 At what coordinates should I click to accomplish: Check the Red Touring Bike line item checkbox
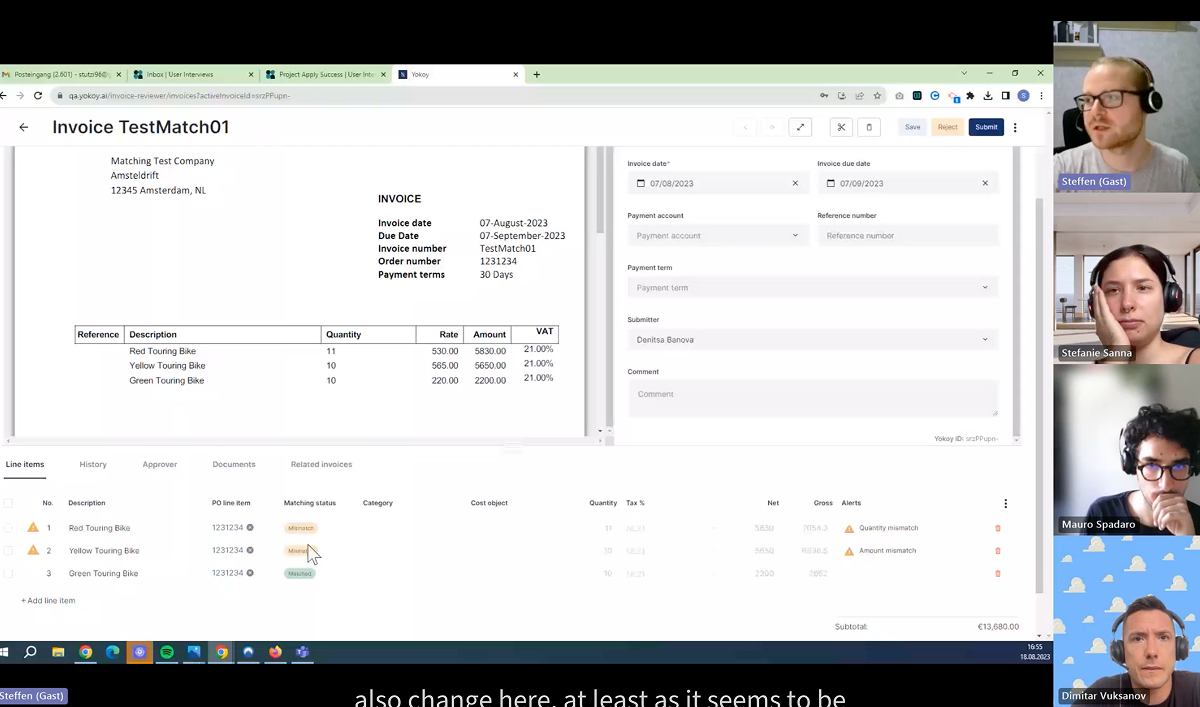click(x=8, y=527)
